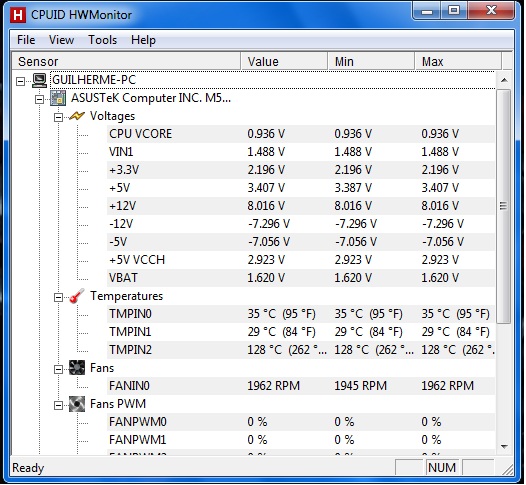This screenshot has width=526, height=485.
Task: Select the VIN1 sensor row
Action: [x=301, y=152]
